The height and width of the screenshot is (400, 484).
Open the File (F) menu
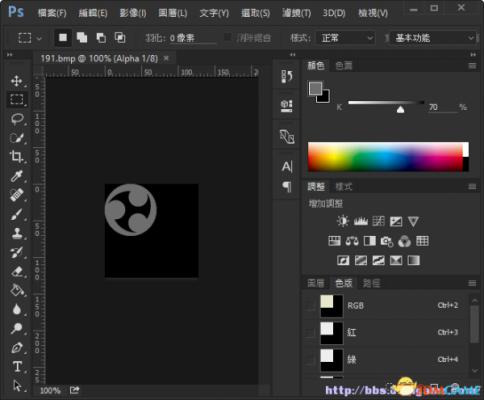52,13
